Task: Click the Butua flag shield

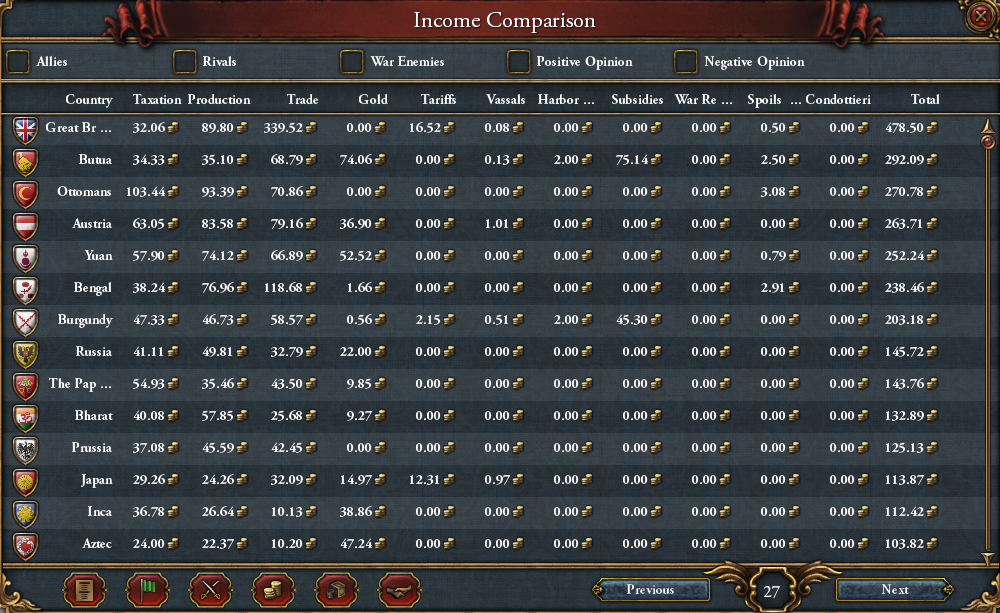Action: tap(26, 161)
